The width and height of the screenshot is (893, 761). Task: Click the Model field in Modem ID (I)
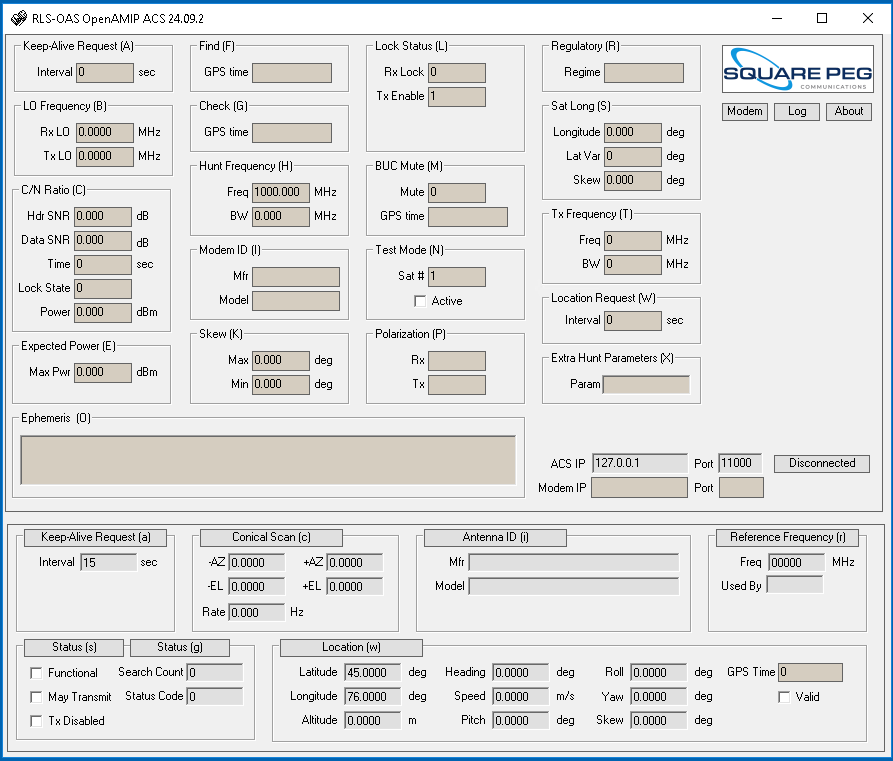point(296,301)
